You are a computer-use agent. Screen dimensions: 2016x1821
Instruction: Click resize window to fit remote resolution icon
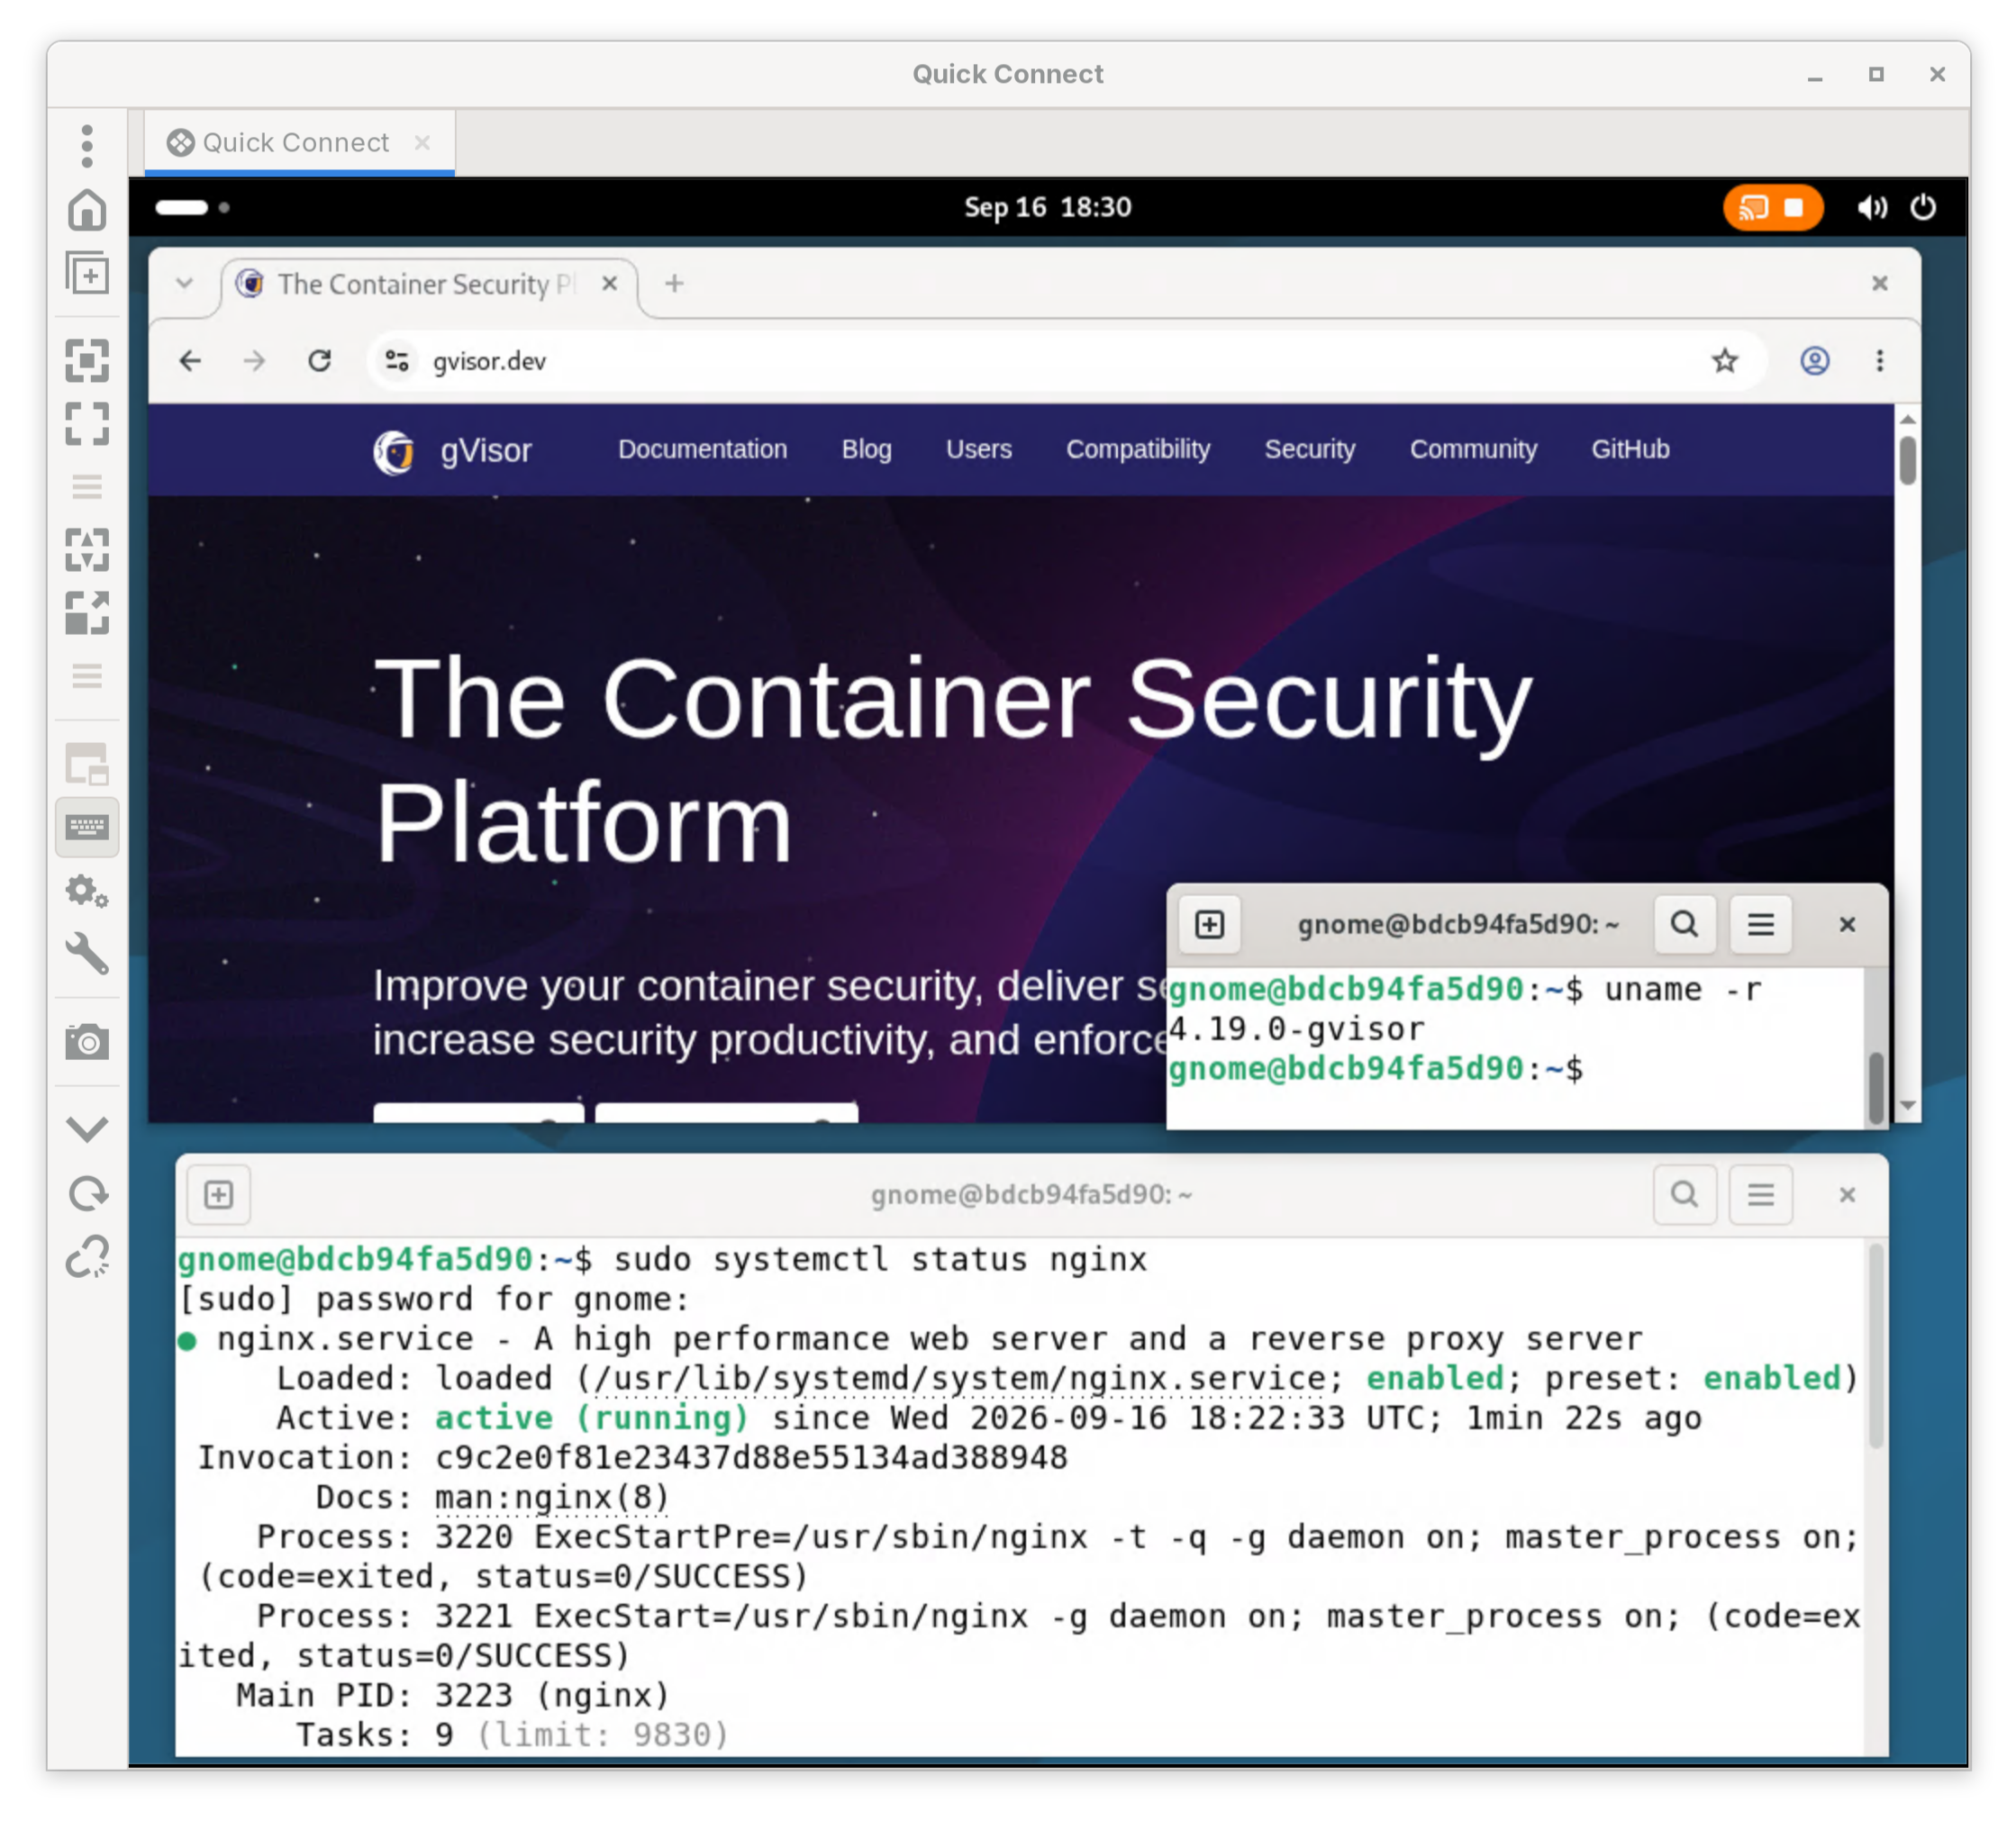[x=87, y=361]
